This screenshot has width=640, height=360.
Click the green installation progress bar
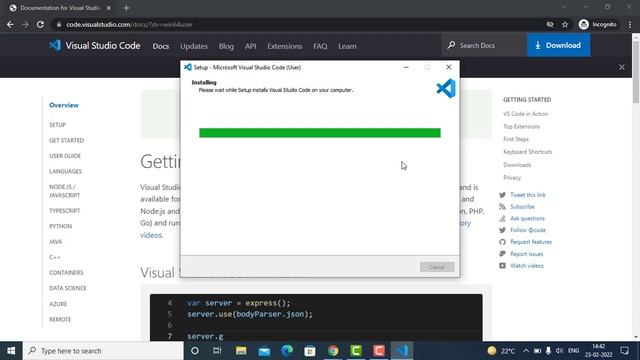point(320,133)
